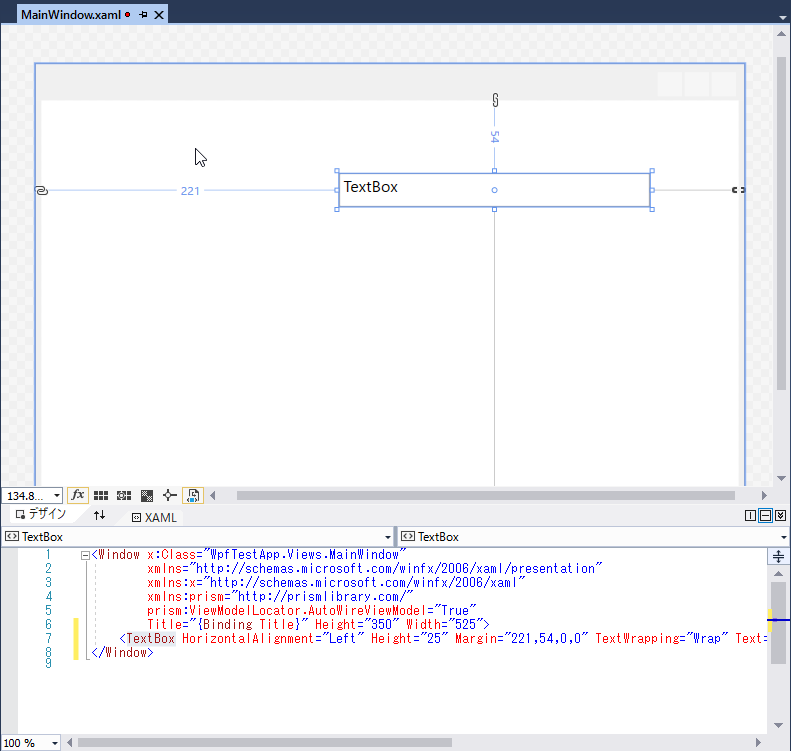Click the designer horizontal scrollbar track
Viewport: 791px width, 751px height.
pyautogui.click(x=485, y=496)
